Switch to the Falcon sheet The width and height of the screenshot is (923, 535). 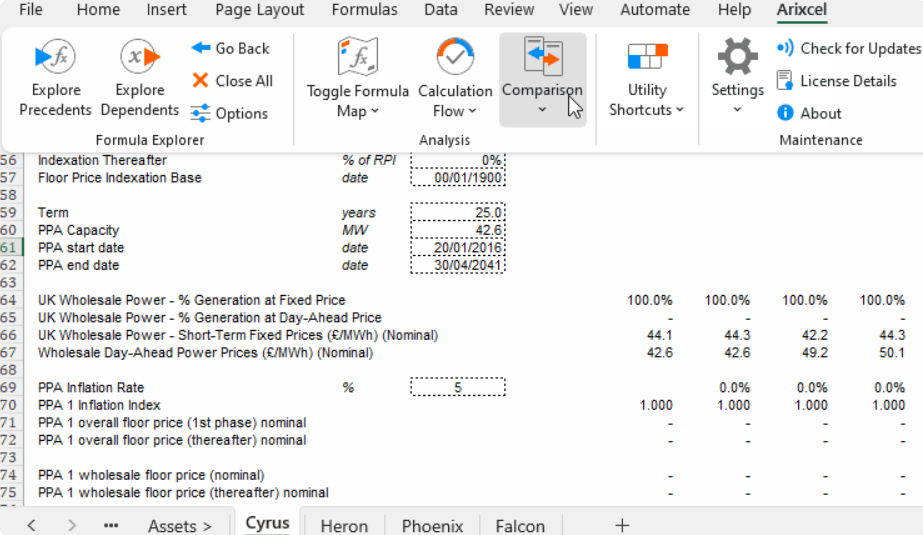click(520, 525)
